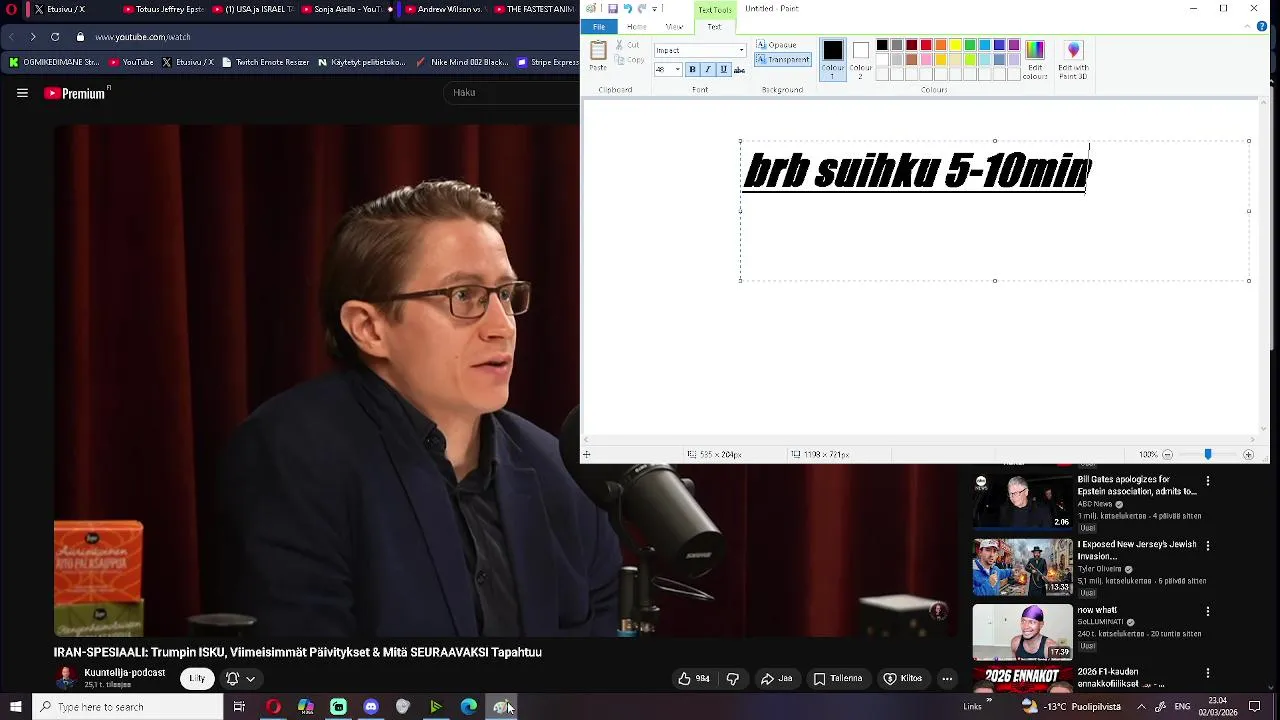Click the Tallenna save button
The image size is (1280, 720).
click(838, 678)
